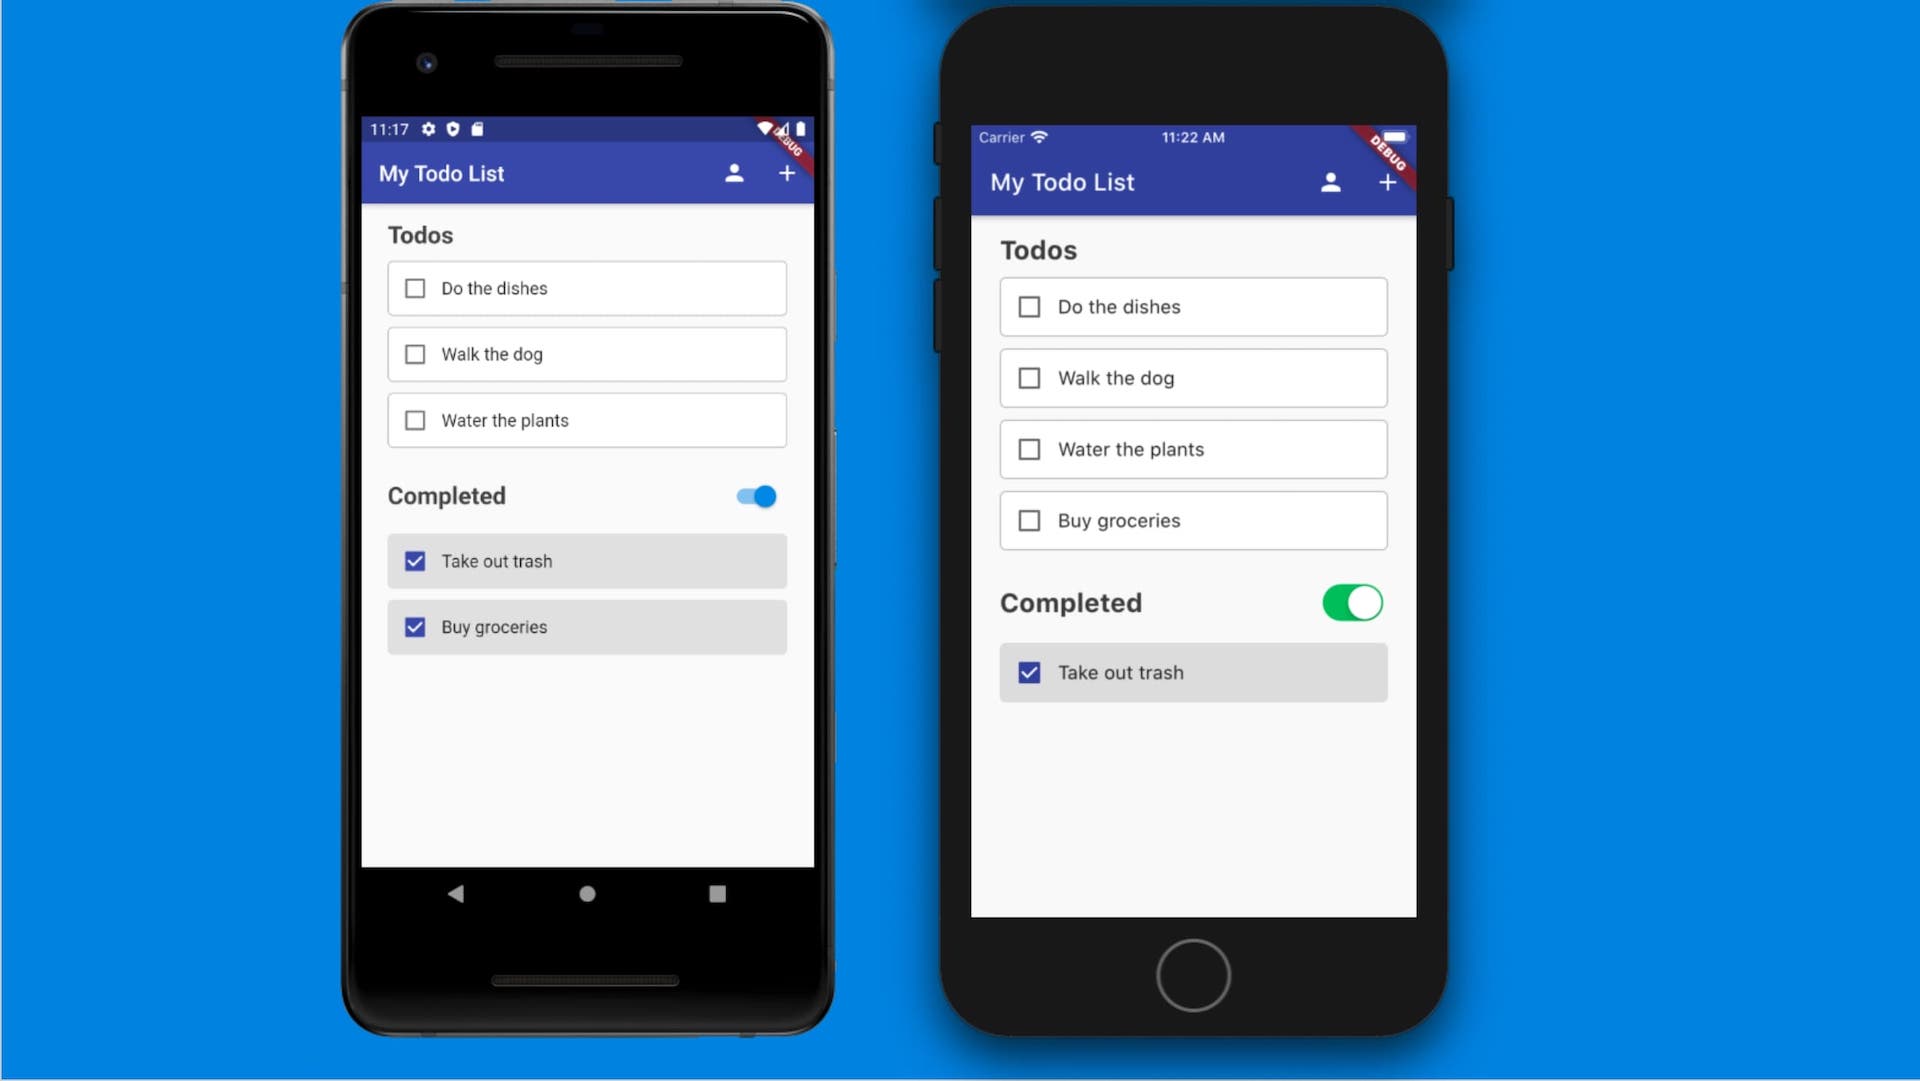1920x1081 pixels.
Task: Tap the Todos section label on Android
Action: (x=419, y=235)
